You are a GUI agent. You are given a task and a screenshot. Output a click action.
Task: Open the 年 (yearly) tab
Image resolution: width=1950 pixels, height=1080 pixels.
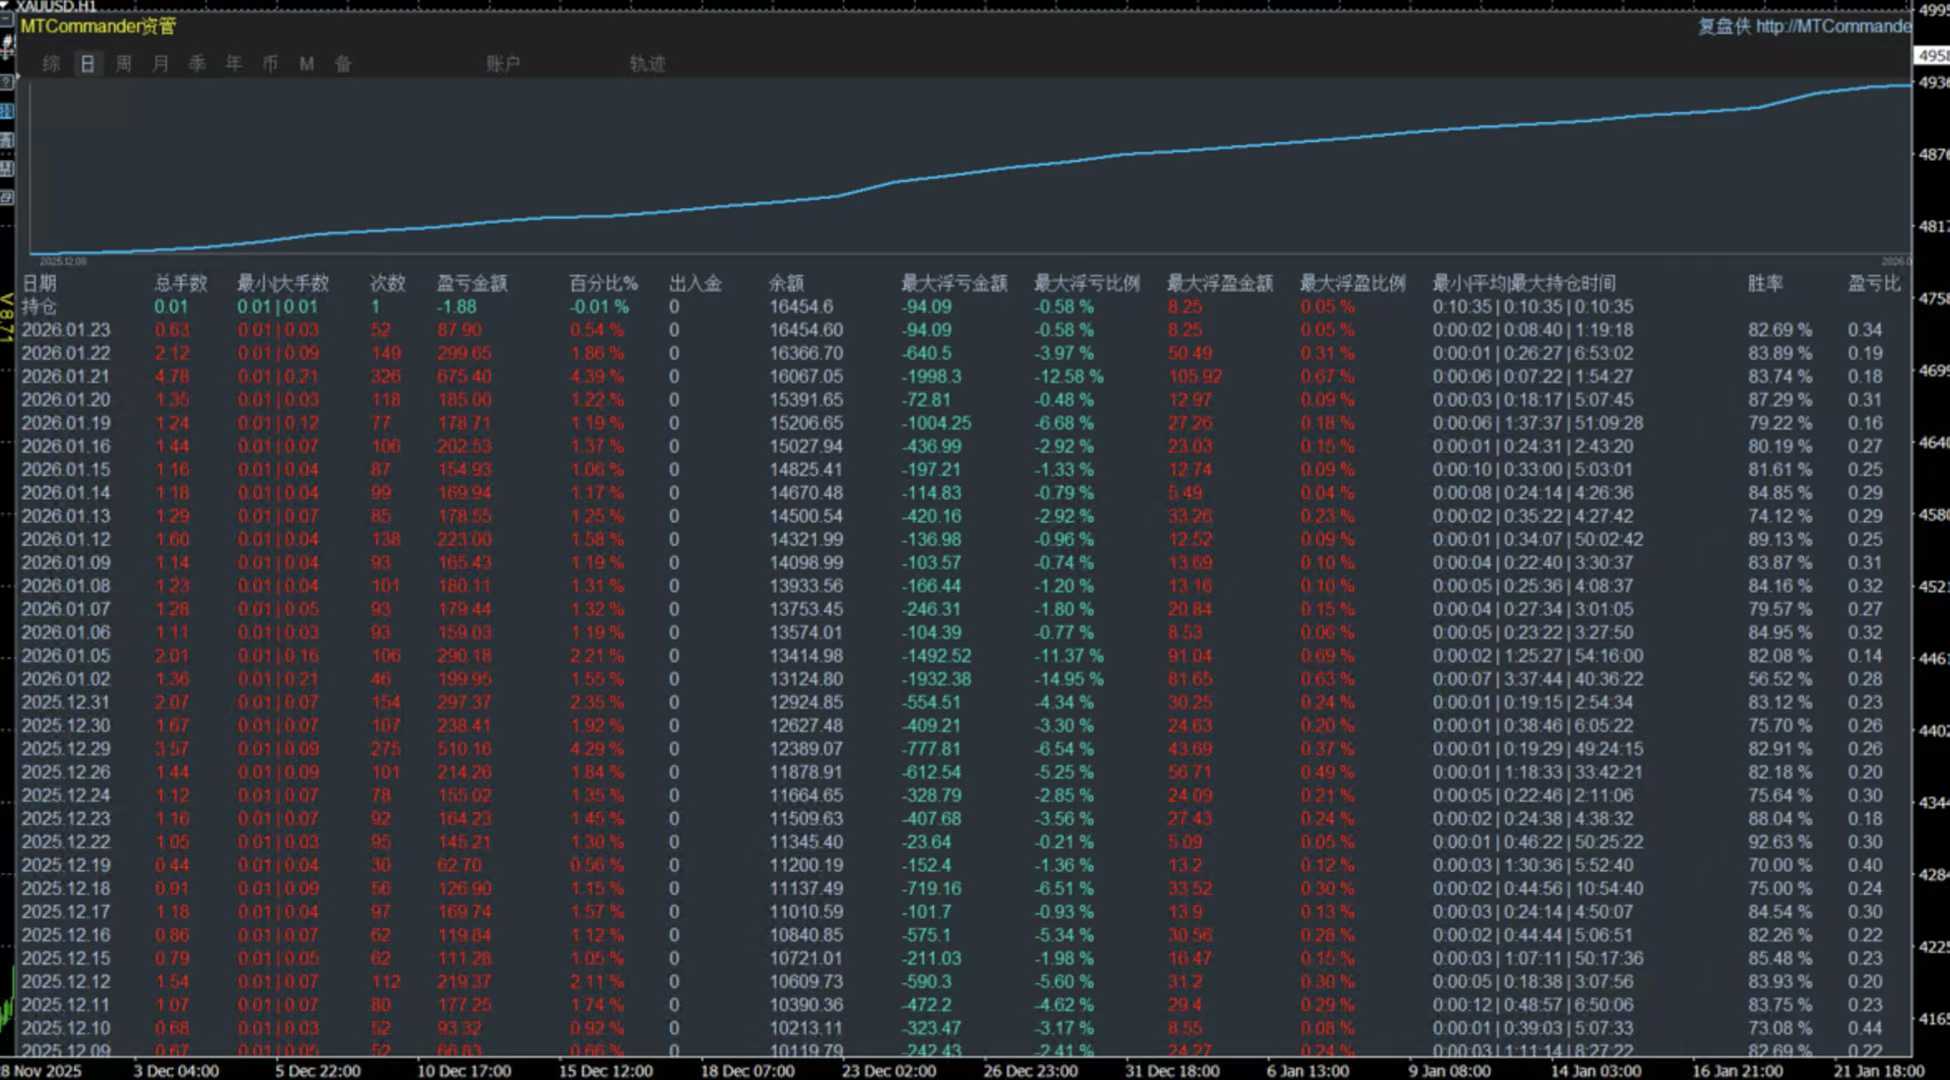tap(233, 64)
